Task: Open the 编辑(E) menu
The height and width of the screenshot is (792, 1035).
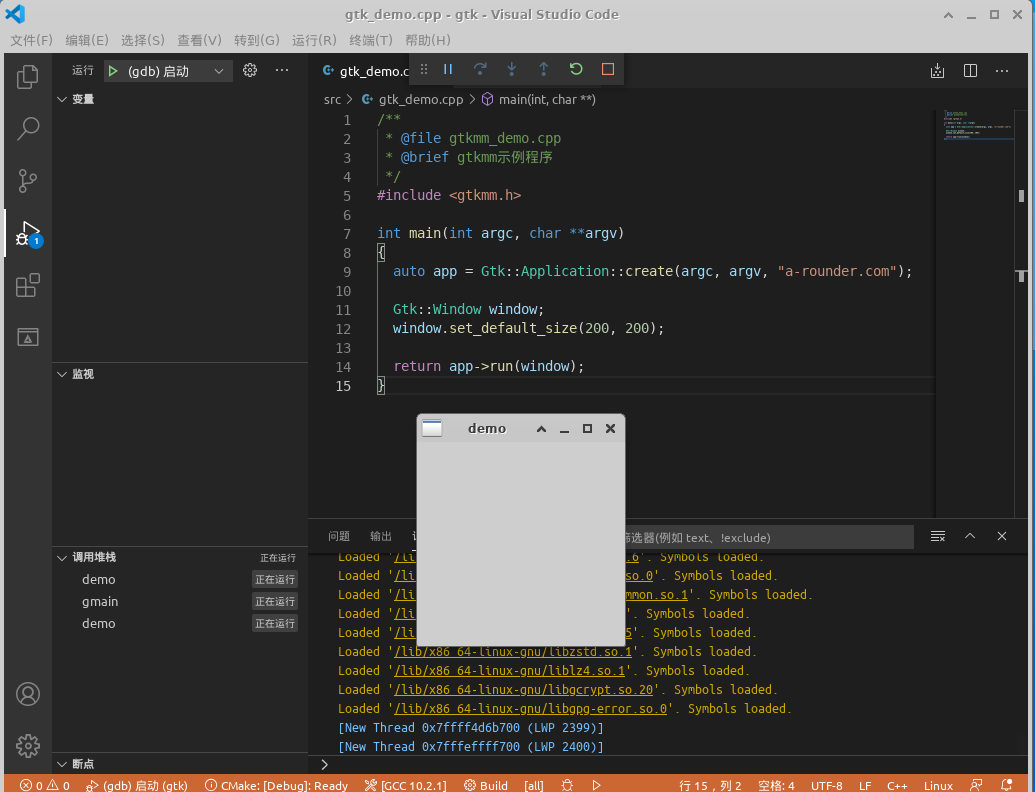Action: coord(86,40)
